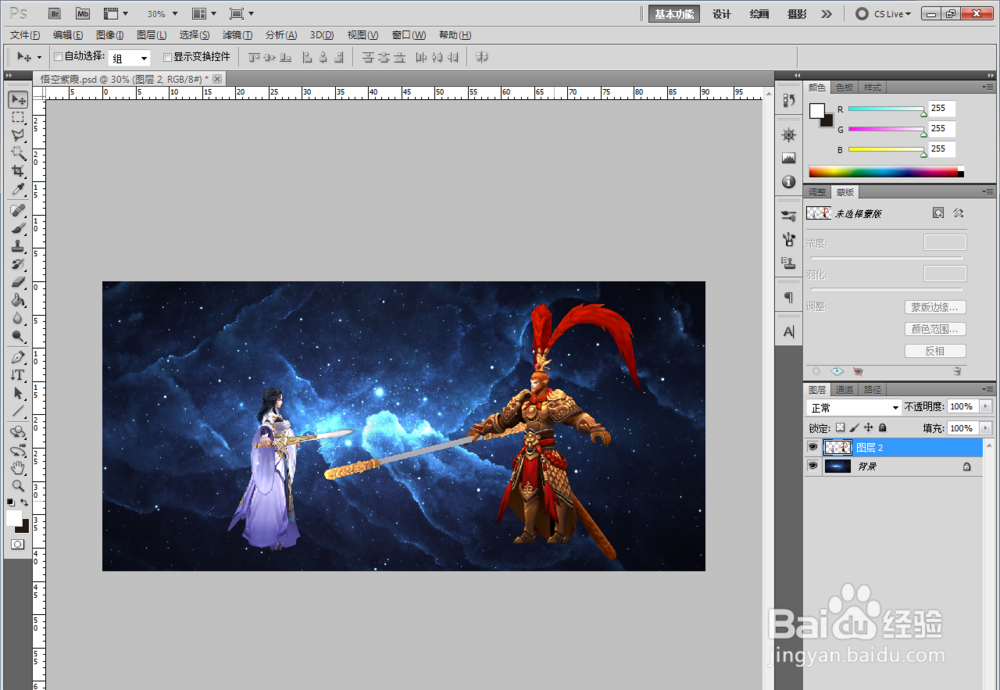
Task: Launch Adobe Bridge from the Br icon
Action: (55, 14)
